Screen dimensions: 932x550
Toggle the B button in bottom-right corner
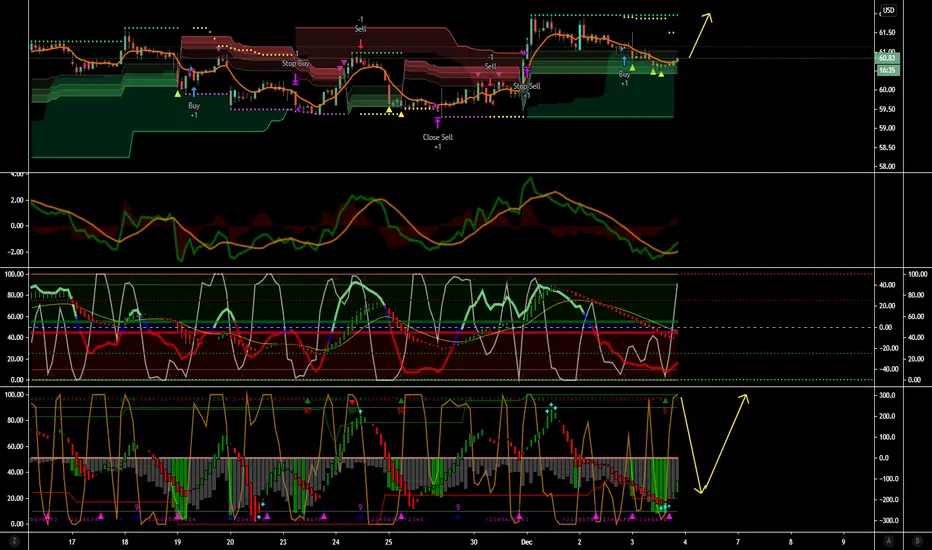[917, 541]
